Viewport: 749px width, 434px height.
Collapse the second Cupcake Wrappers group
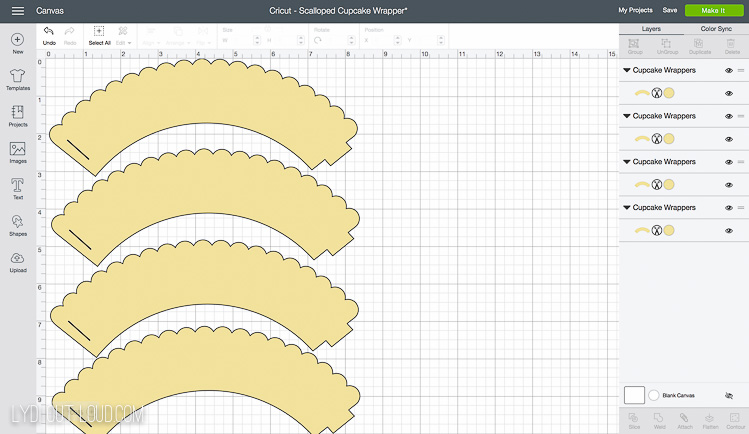(x=627, y=116)
